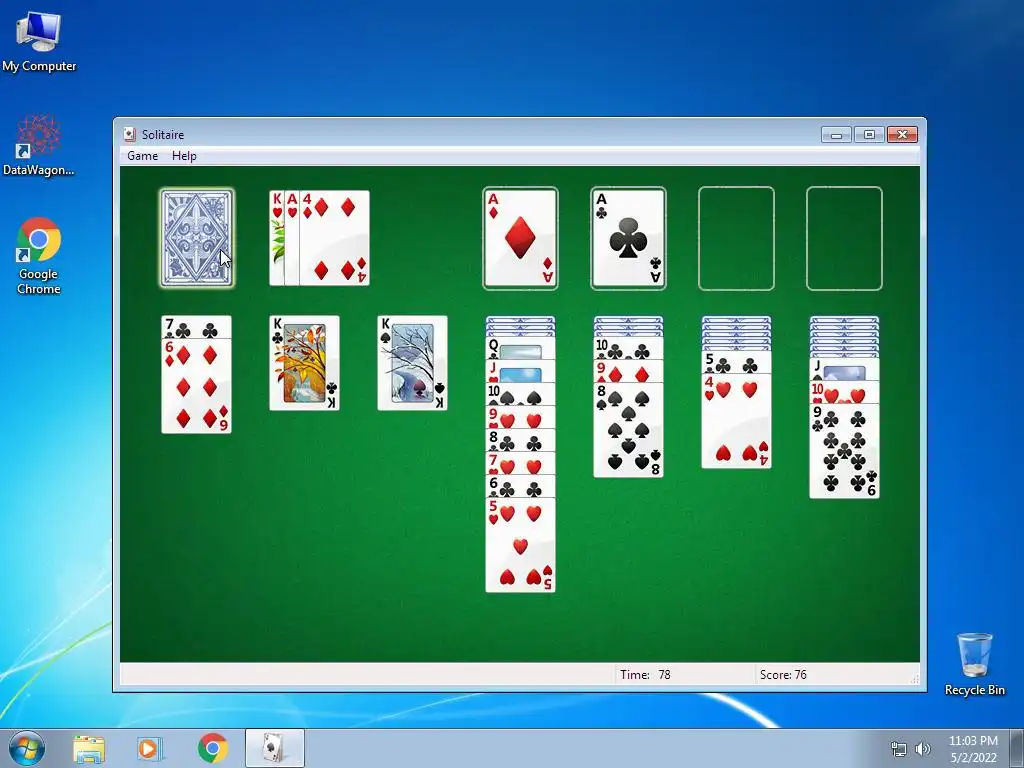The height and width of the screenshot is (768, 1024).
Task: Select the 6 of clubs under the 7 of hearts
Action: [520, 487]
